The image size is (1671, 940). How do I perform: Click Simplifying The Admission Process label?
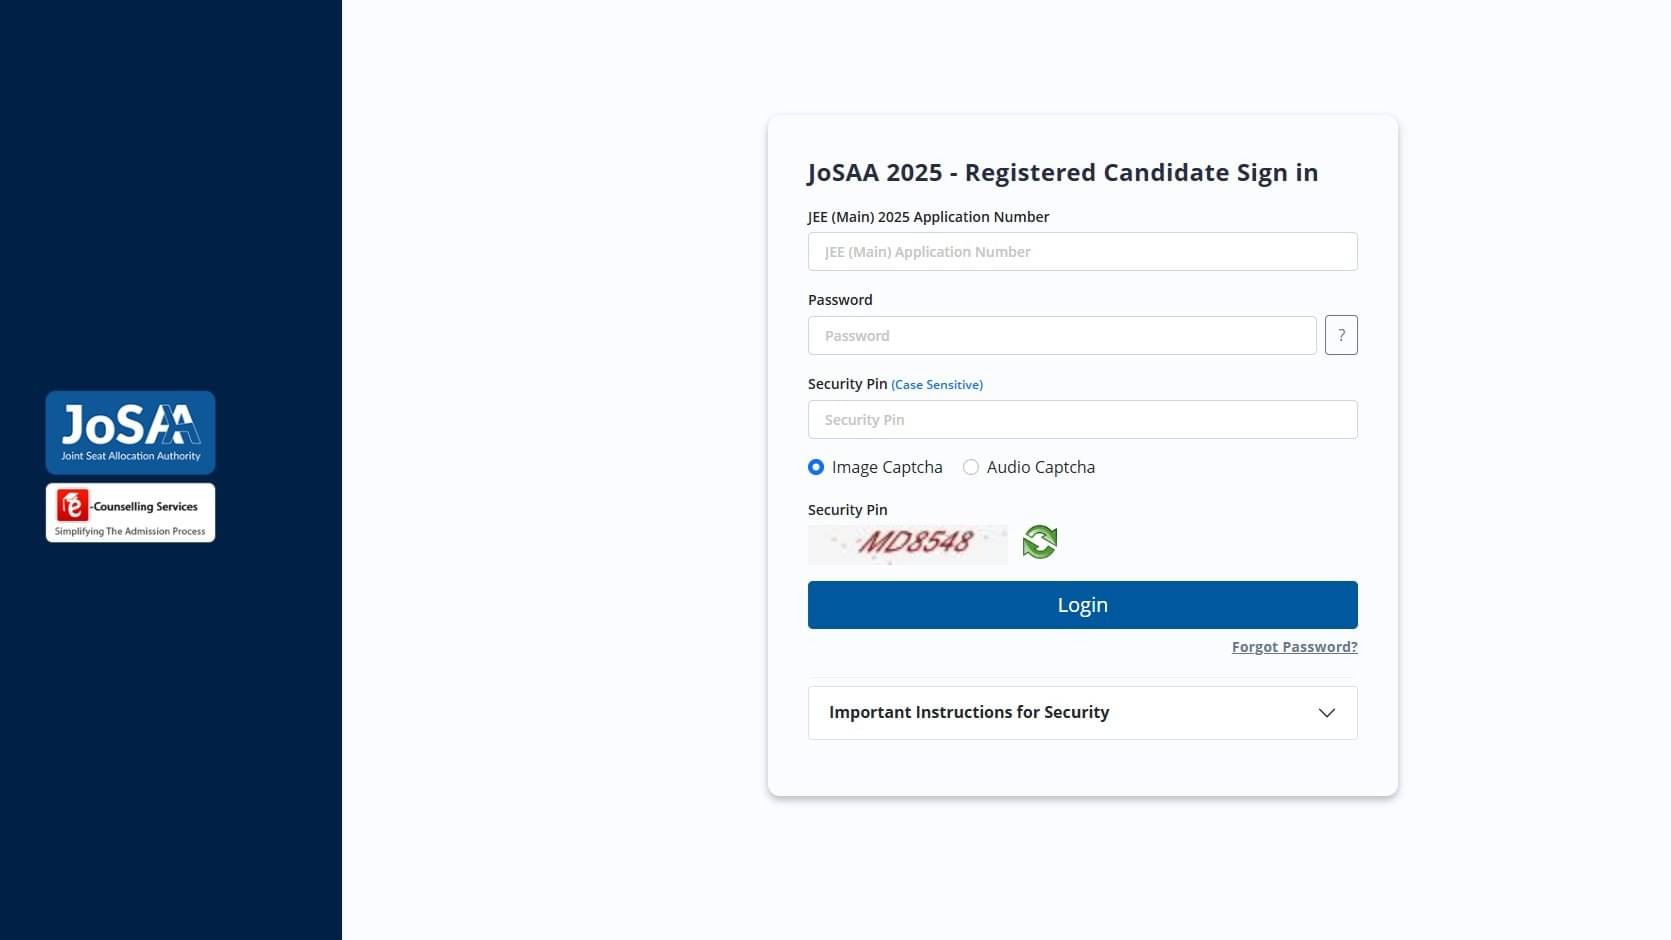[x=130, y=531]
